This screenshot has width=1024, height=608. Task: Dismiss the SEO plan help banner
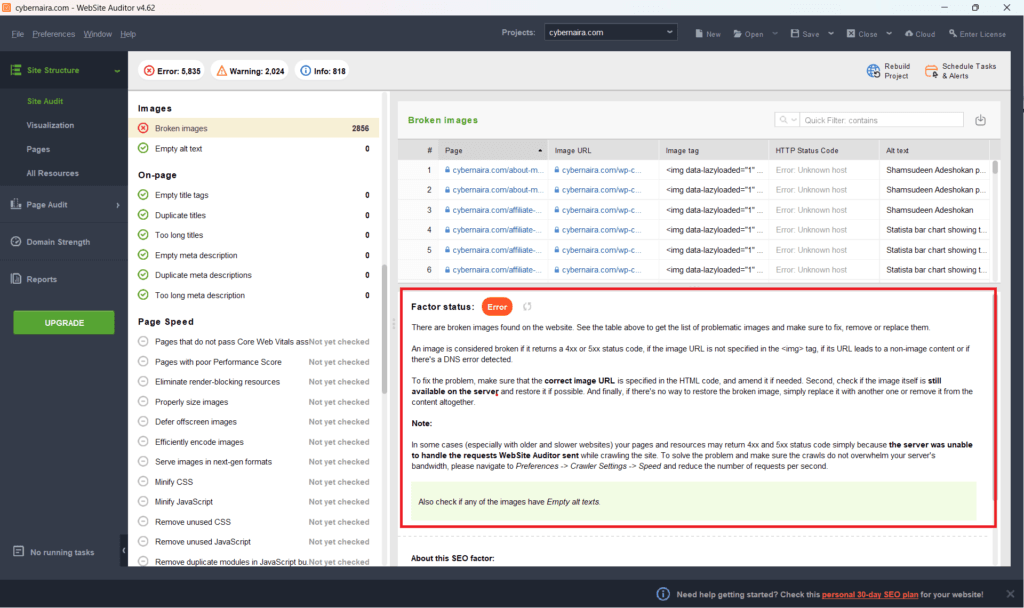(x=1010, y=594)
